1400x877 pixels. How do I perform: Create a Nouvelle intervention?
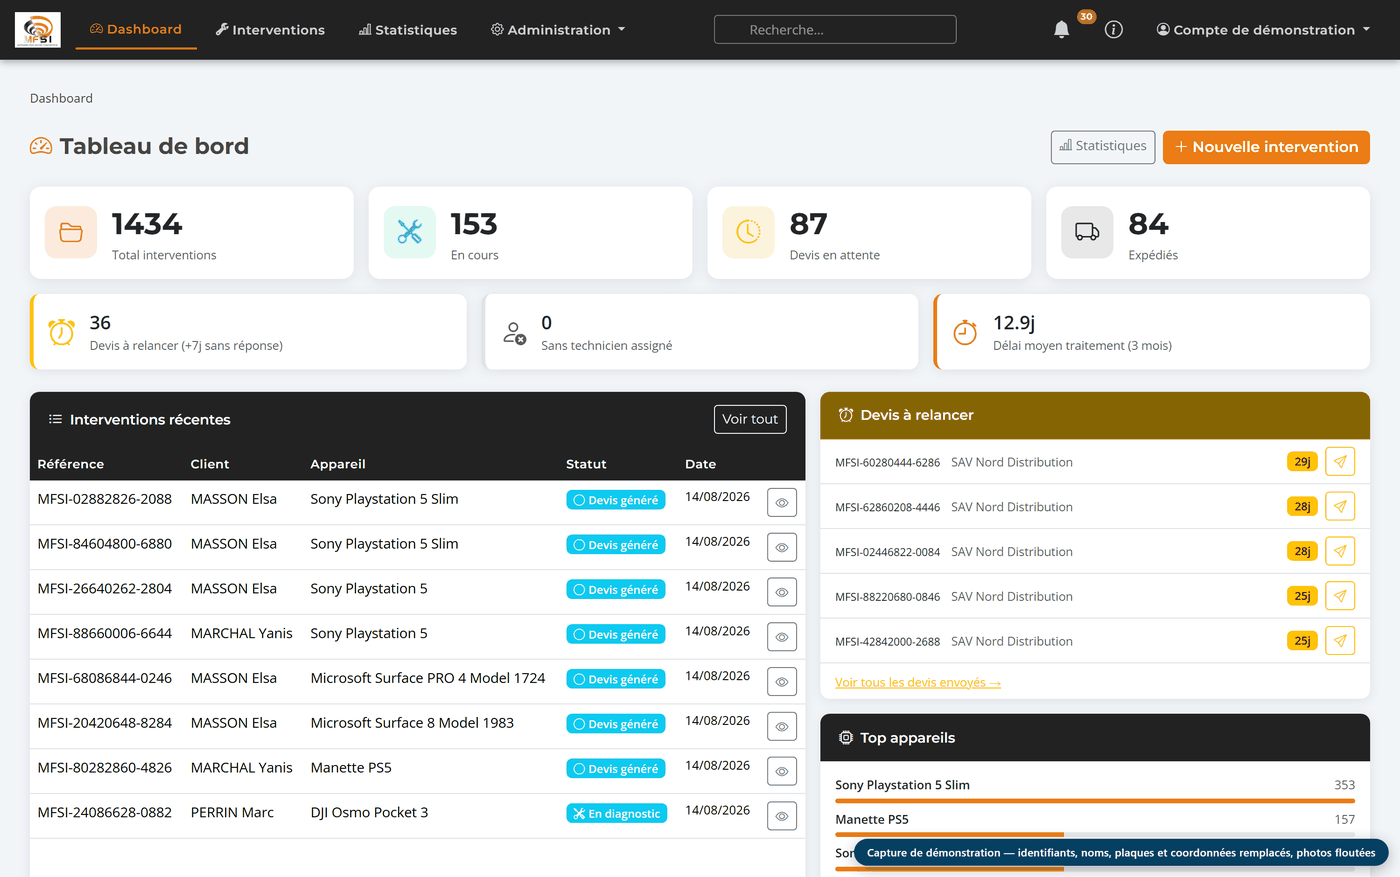tap(1266, 147)
